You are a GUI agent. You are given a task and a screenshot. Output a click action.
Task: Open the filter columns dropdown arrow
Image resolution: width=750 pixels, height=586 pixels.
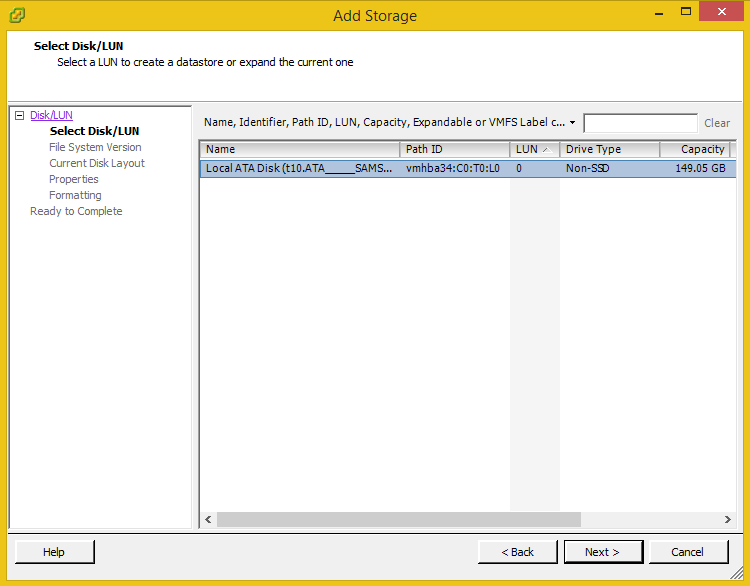572,123
